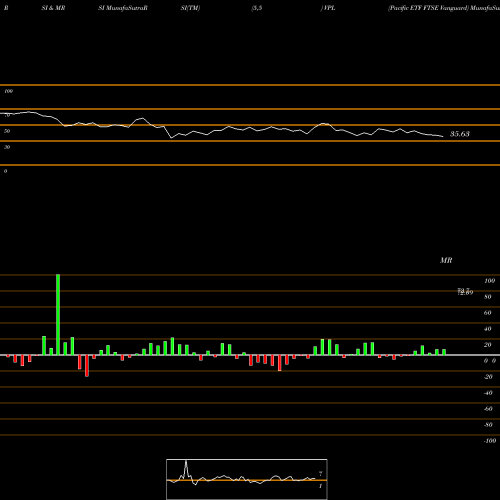This screenshot has height=500, width=500.
Task: Click the current RSI value 35.63
Action: click(460, 134)
